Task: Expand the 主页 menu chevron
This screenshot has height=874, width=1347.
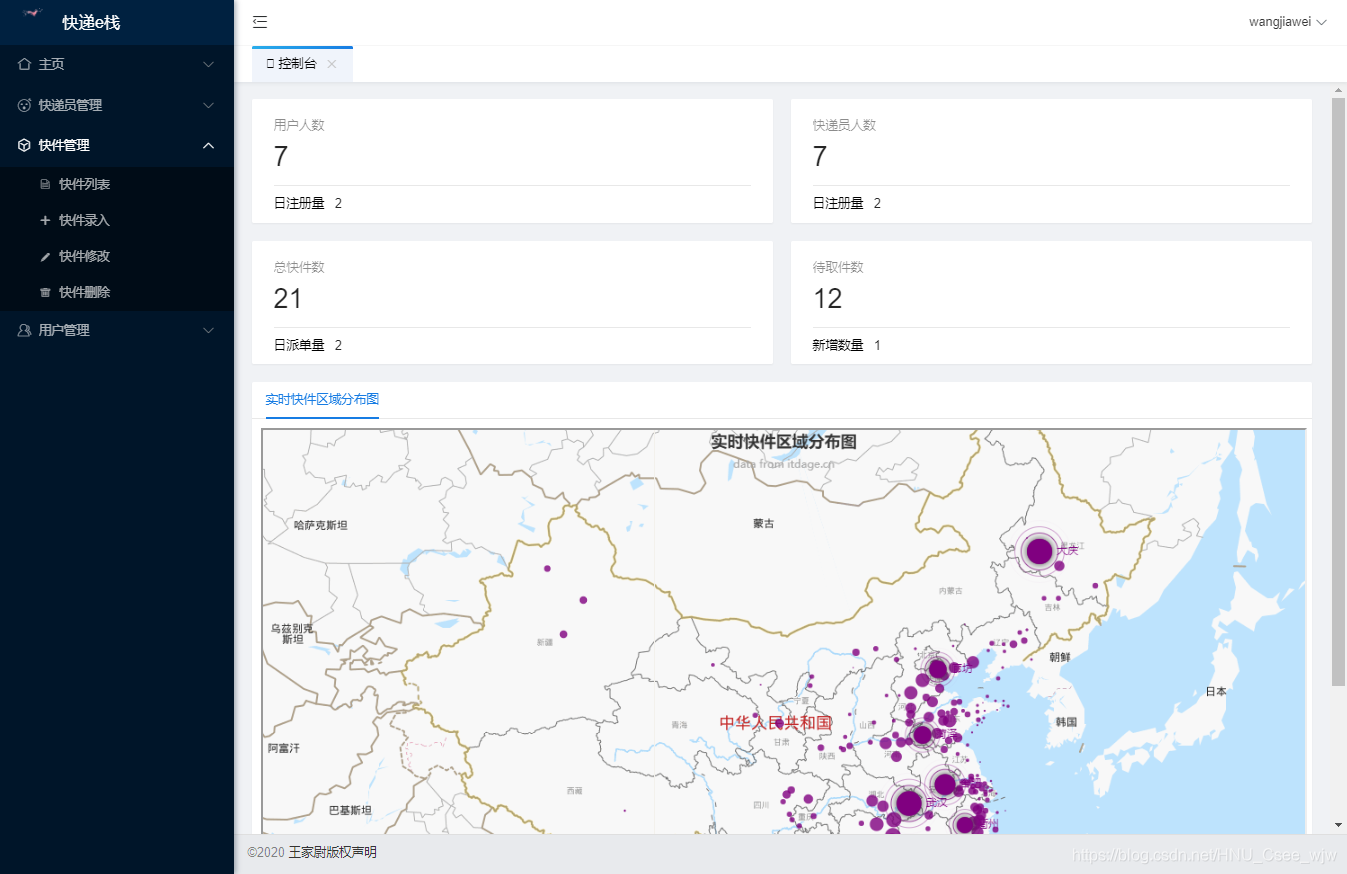Action: click(x=208, y=64)
